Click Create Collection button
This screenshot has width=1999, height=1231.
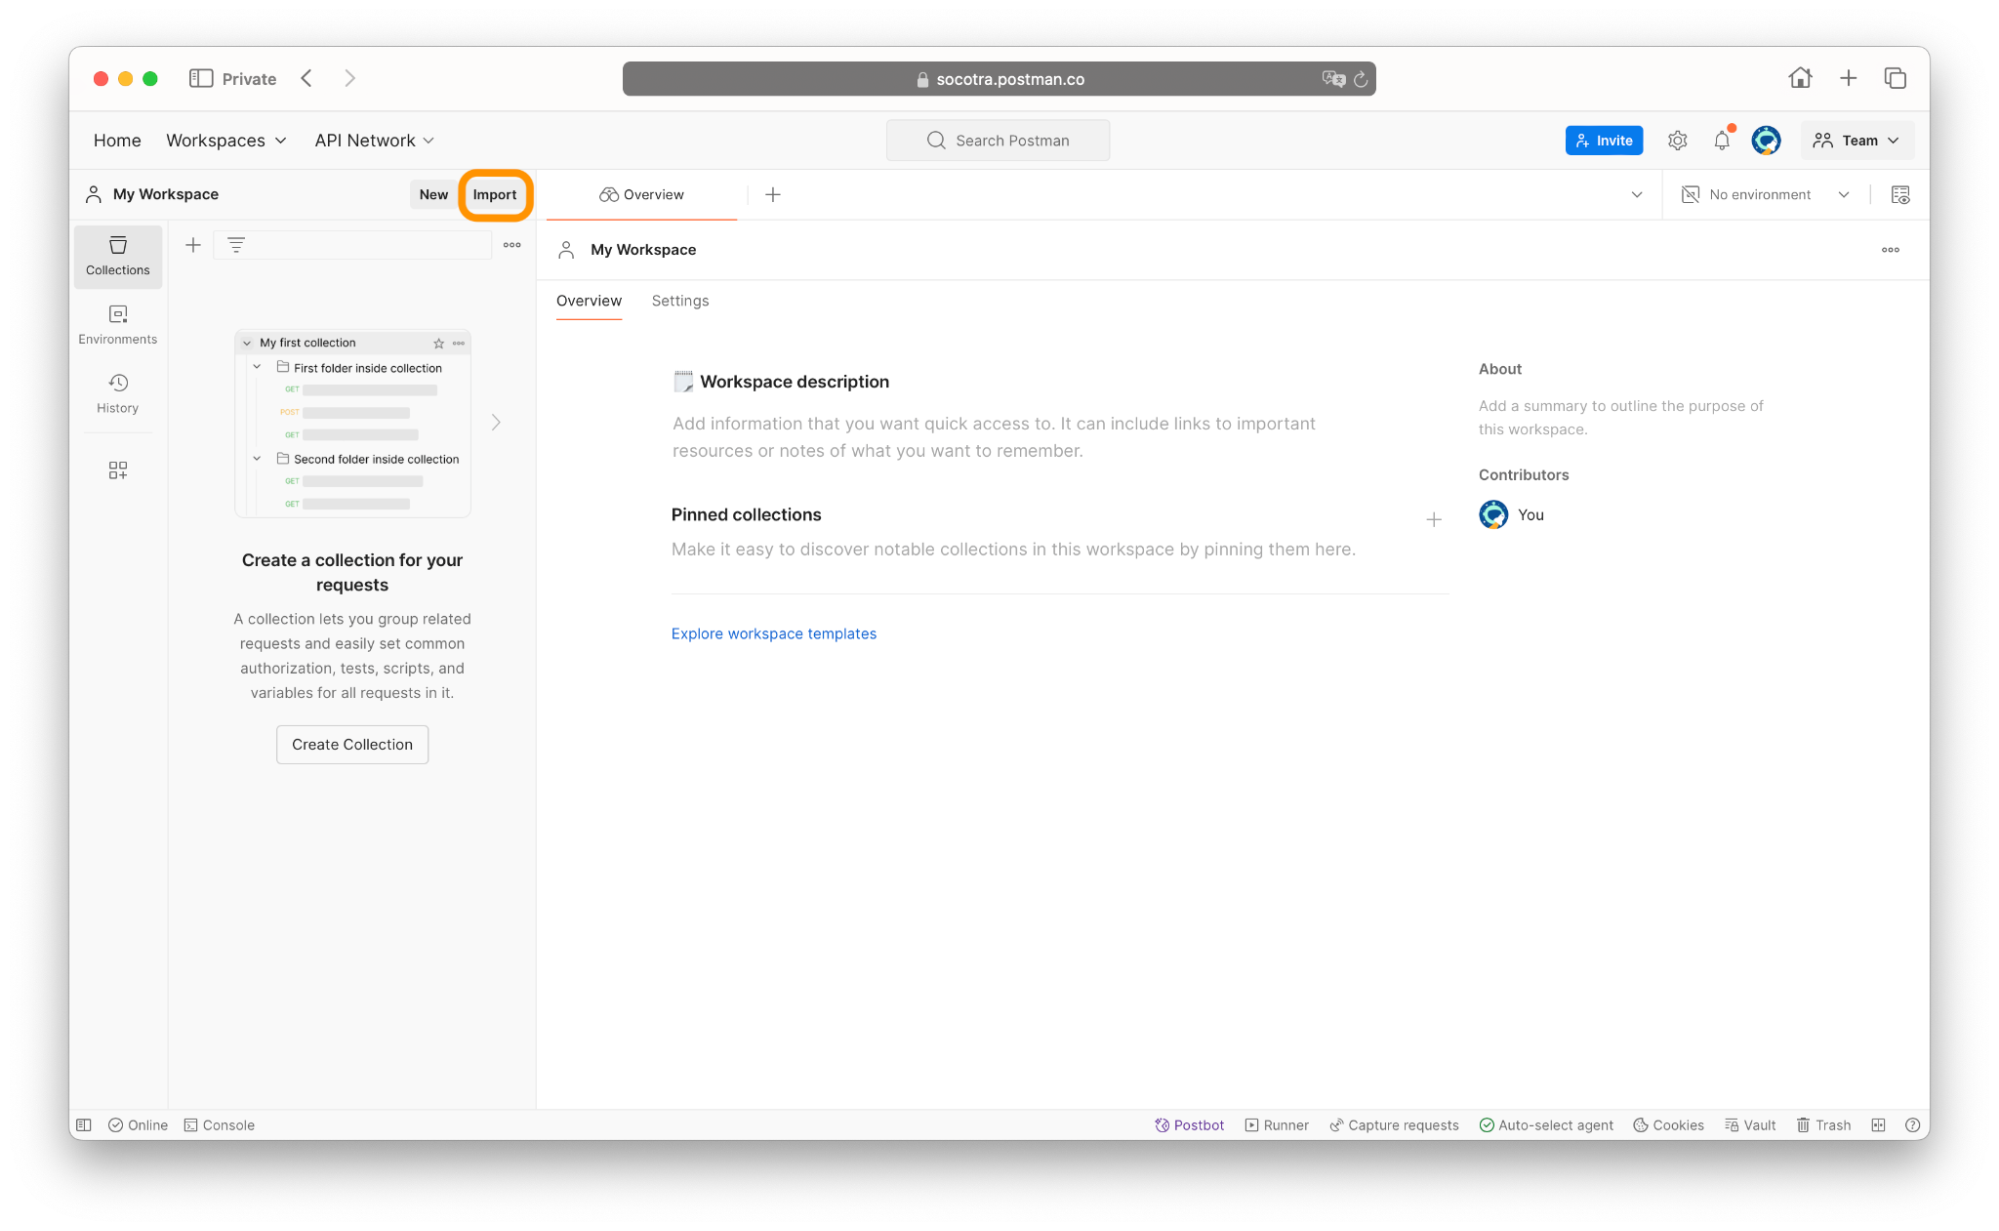tap(351, 744)
